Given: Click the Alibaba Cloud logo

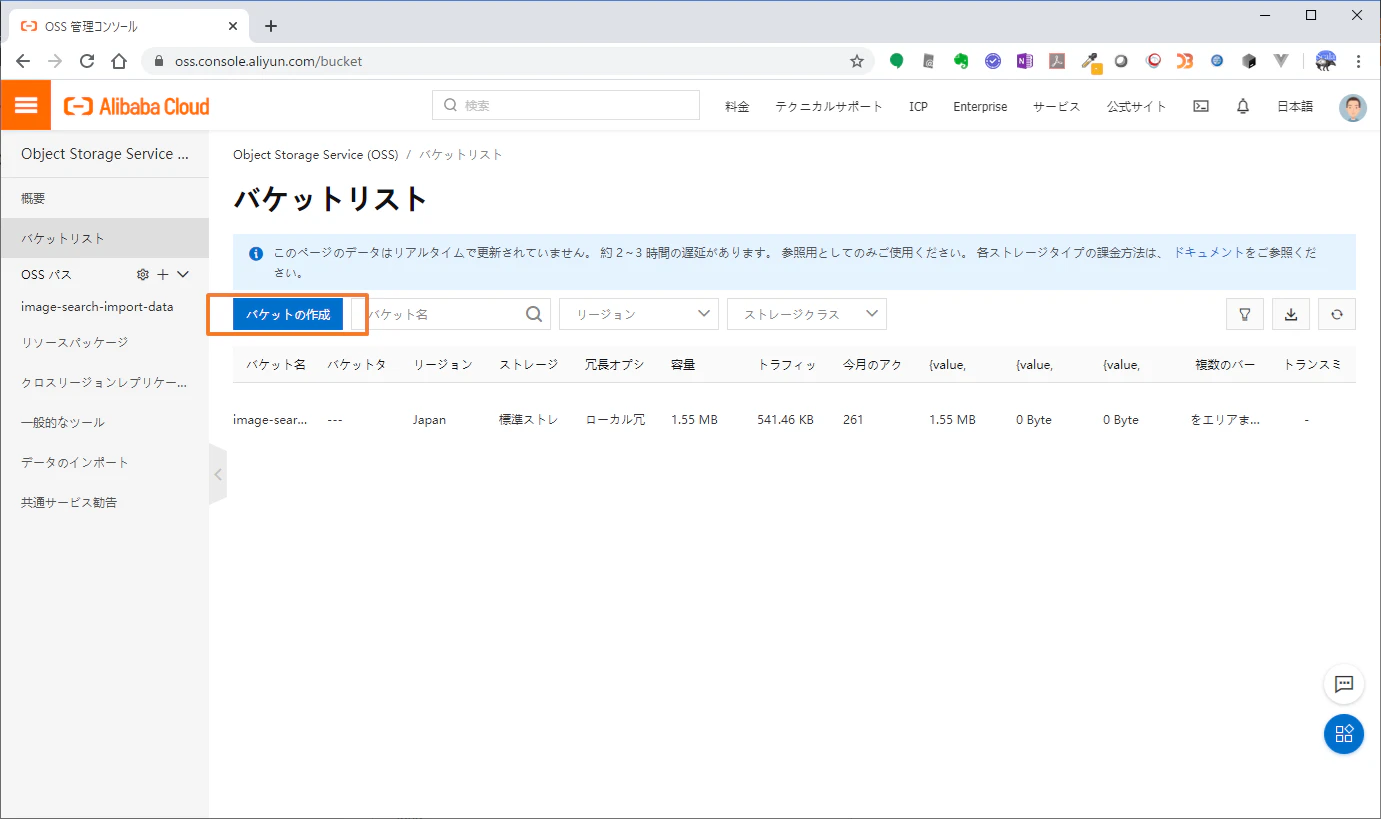Looking at the screenshot, I should [x=137, y=106].
